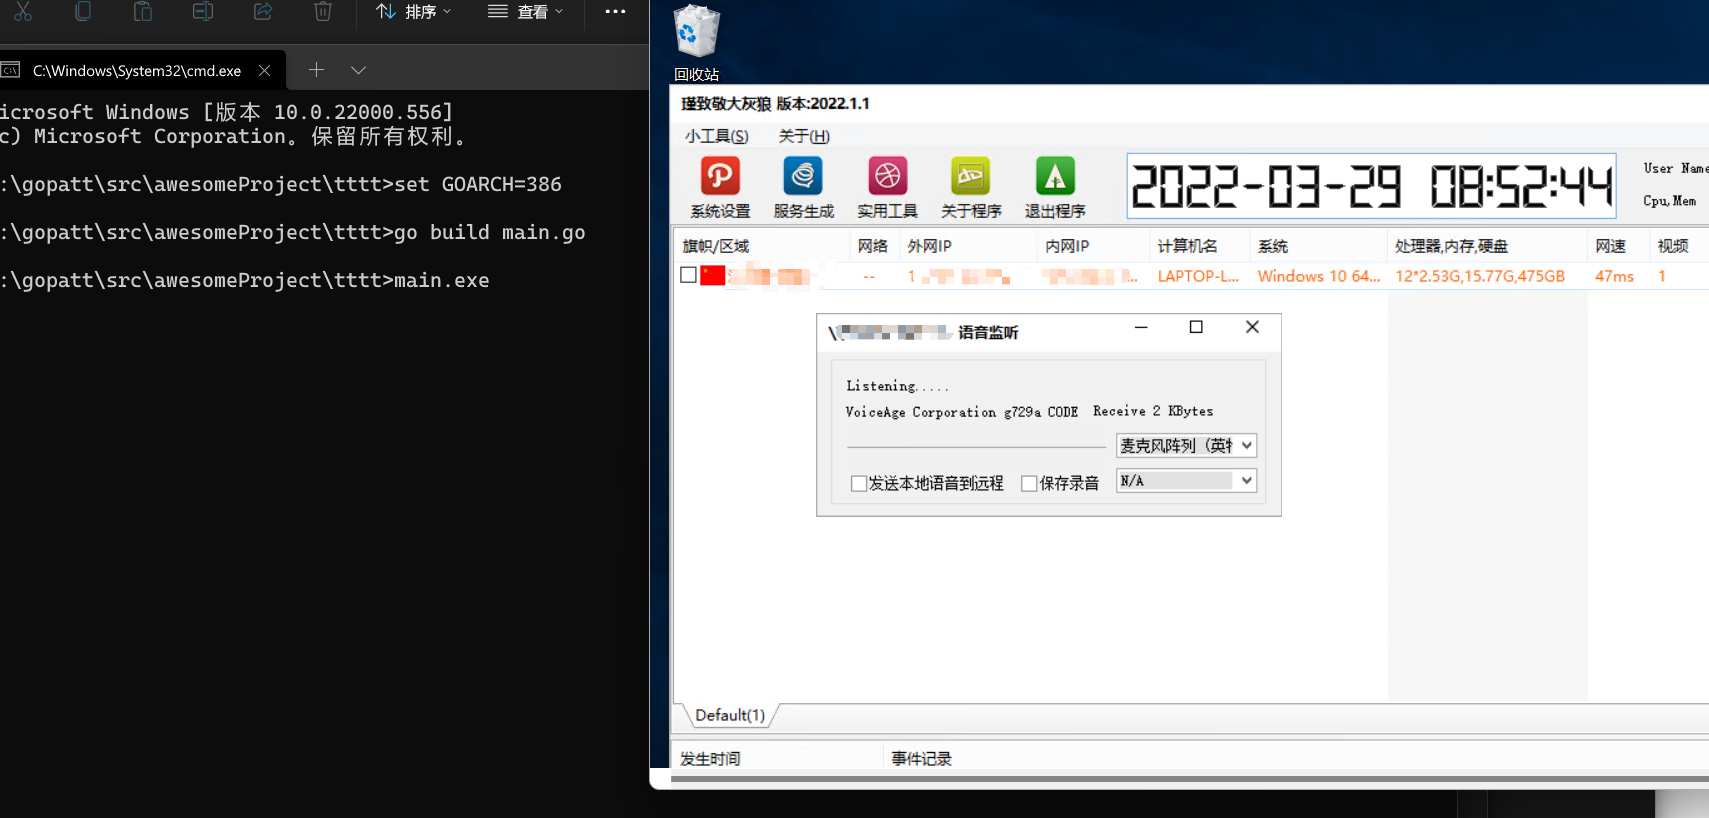
Task: Sort by 系统 column header
Action: (x=1319, y=246)
